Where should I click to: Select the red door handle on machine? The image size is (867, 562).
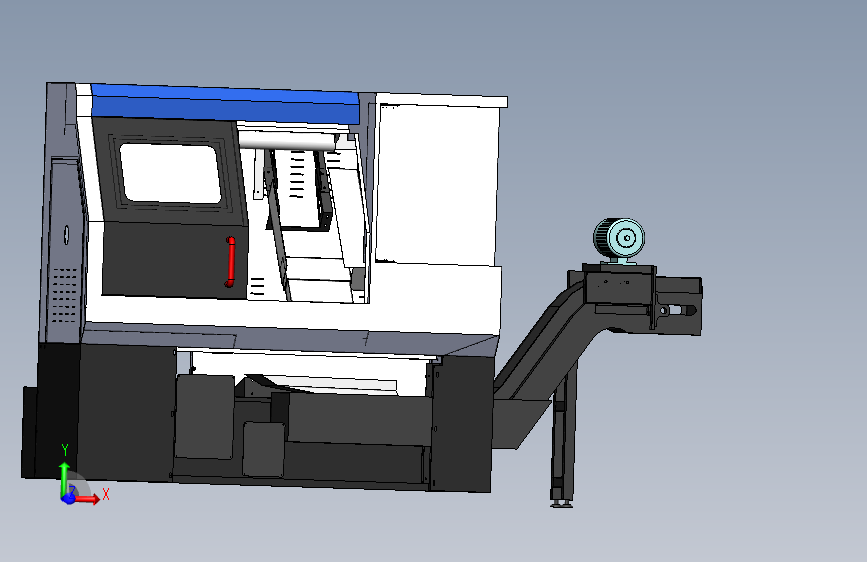click(231, 262)
